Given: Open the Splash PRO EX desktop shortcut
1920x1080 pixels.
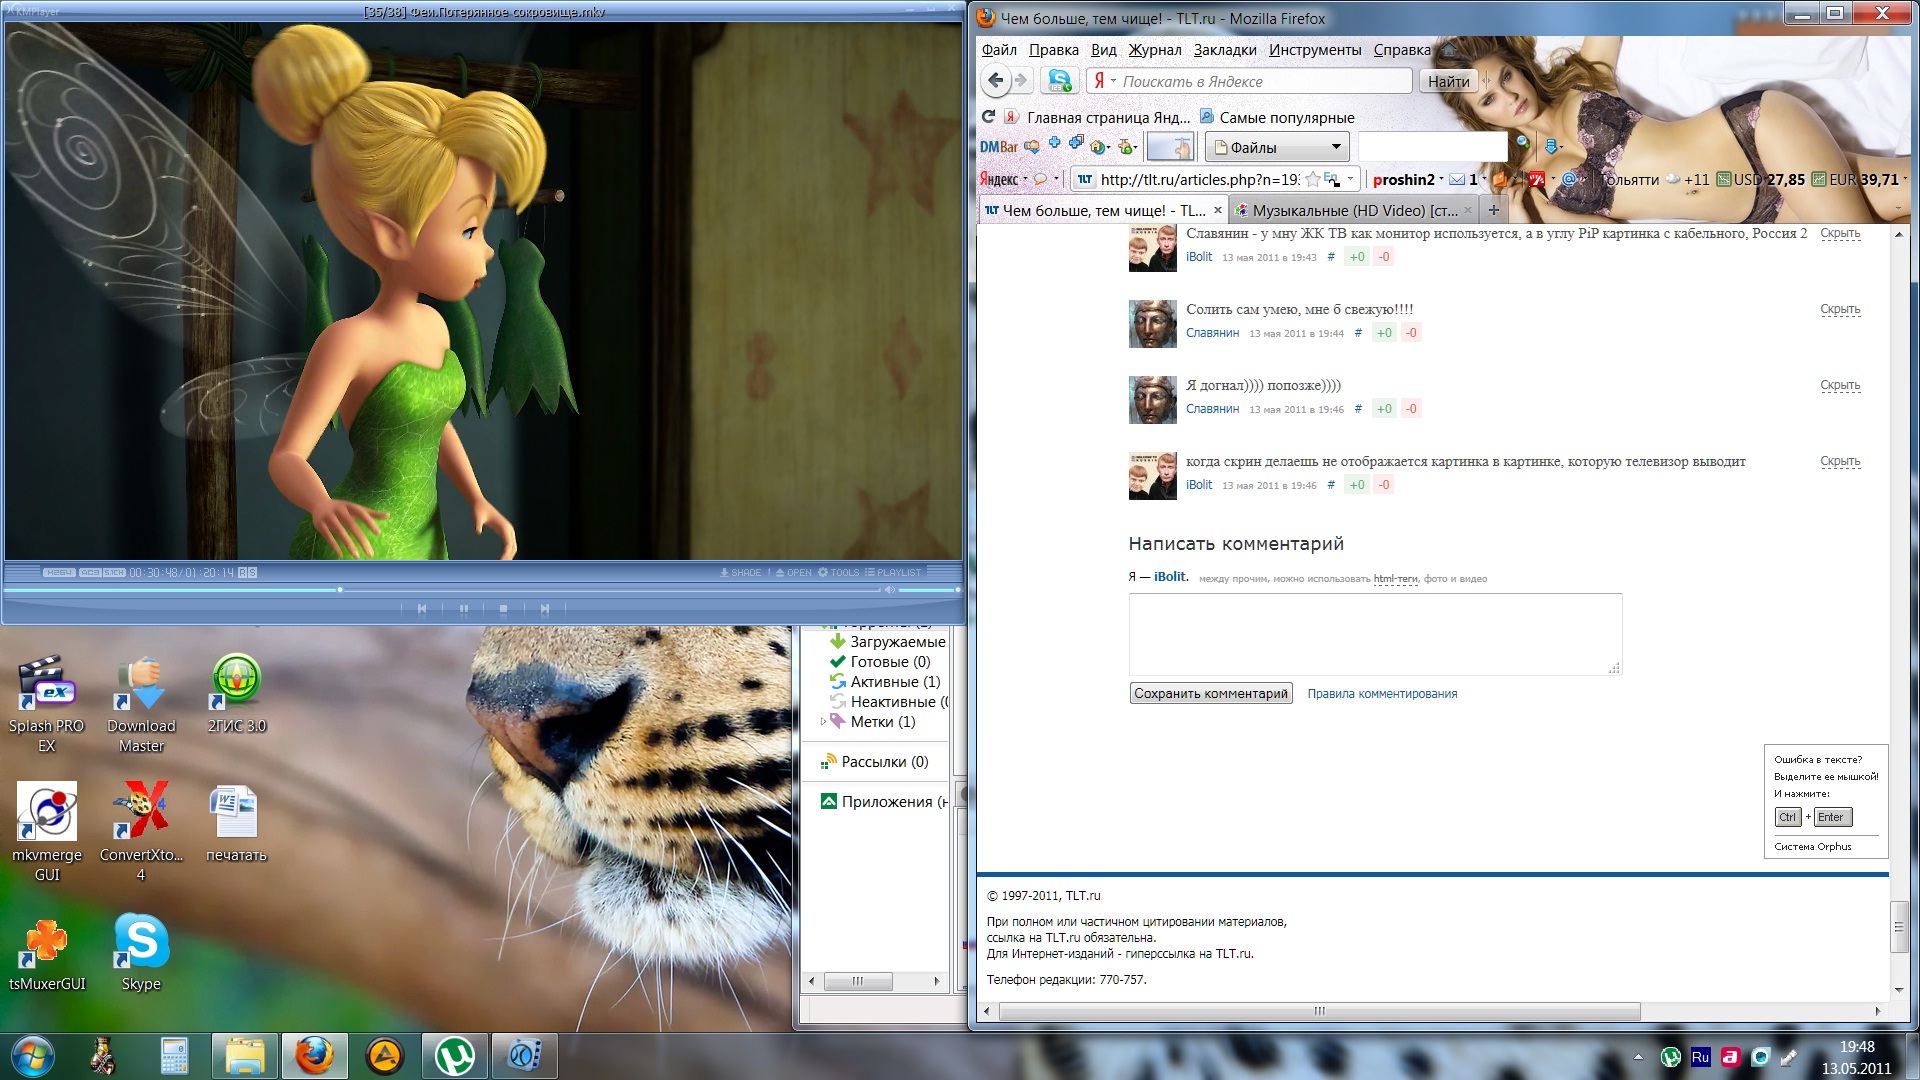Looking at the screenshot, I should (x=46, y=704).
